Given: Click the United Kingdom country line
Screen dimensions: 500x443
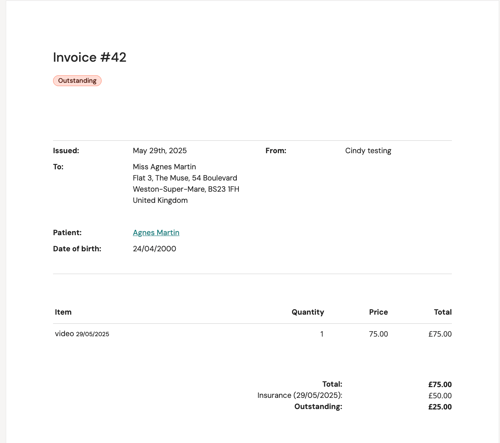Looking at the screenshot, I should (x=160, y=200).
